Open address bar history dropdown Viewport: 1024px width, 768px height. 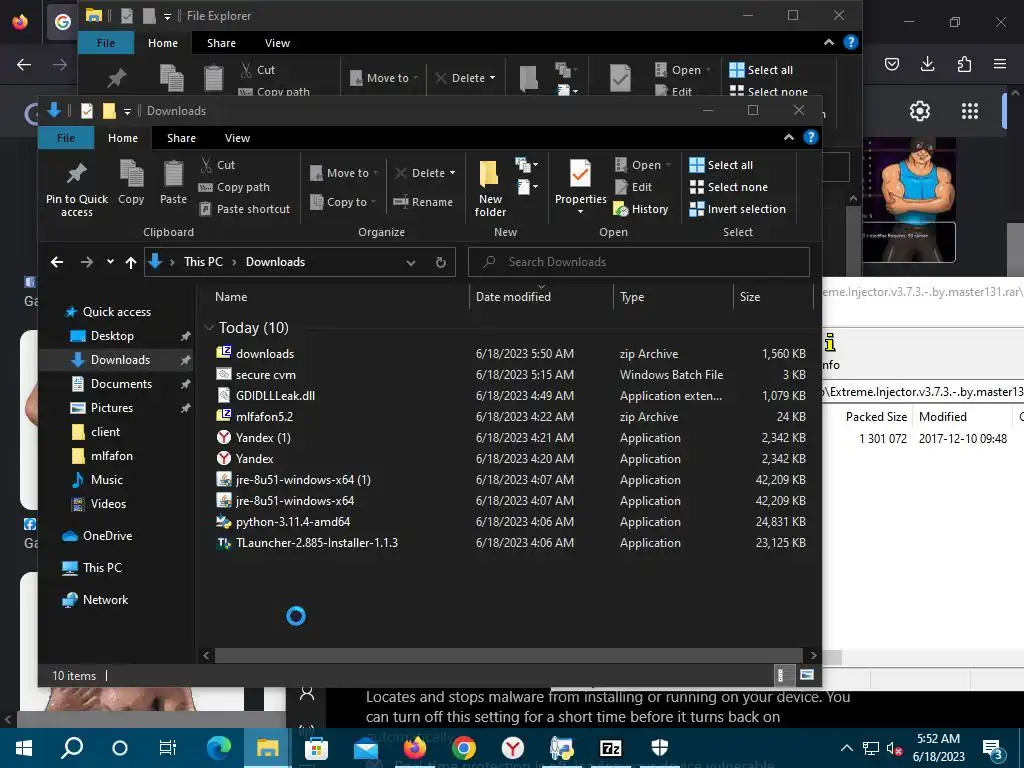(411, 263)
